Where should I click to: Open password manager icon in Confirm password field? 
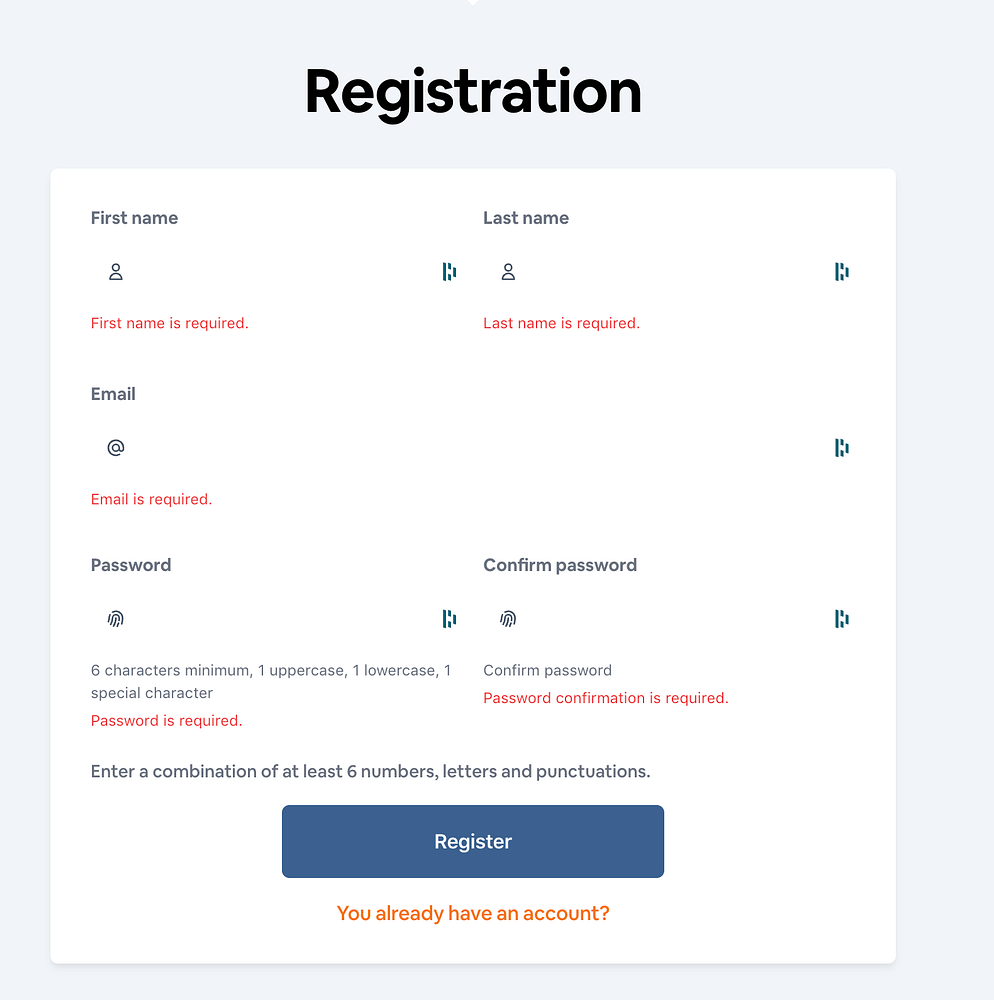(842, 619)
